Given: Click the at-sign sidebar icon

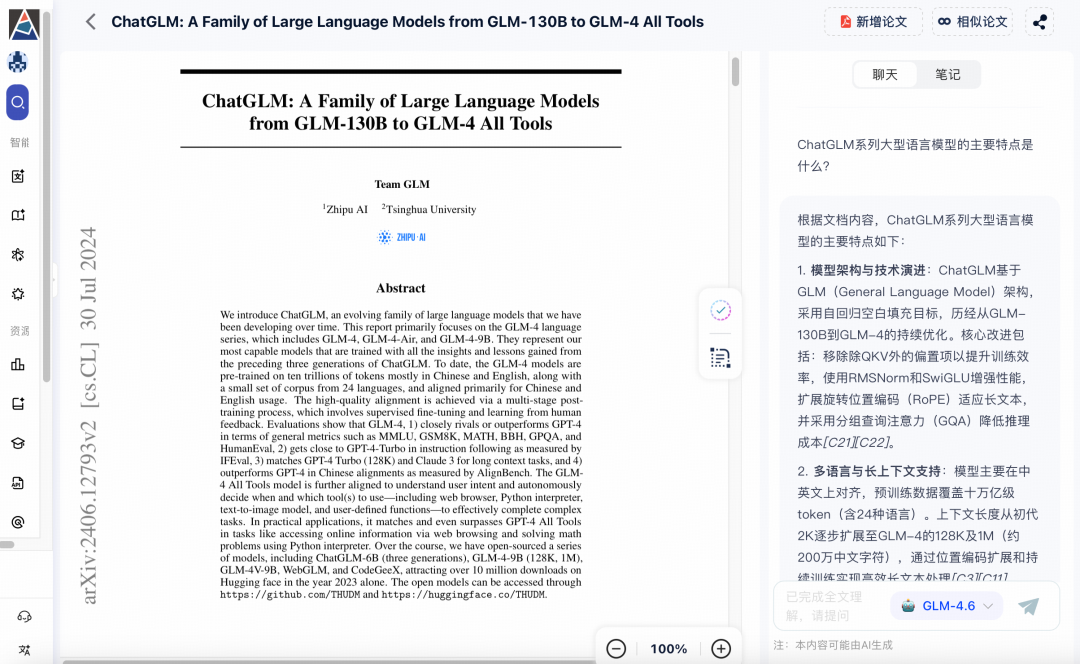Looking at the screenshot, I should click(x=18, y=522).
